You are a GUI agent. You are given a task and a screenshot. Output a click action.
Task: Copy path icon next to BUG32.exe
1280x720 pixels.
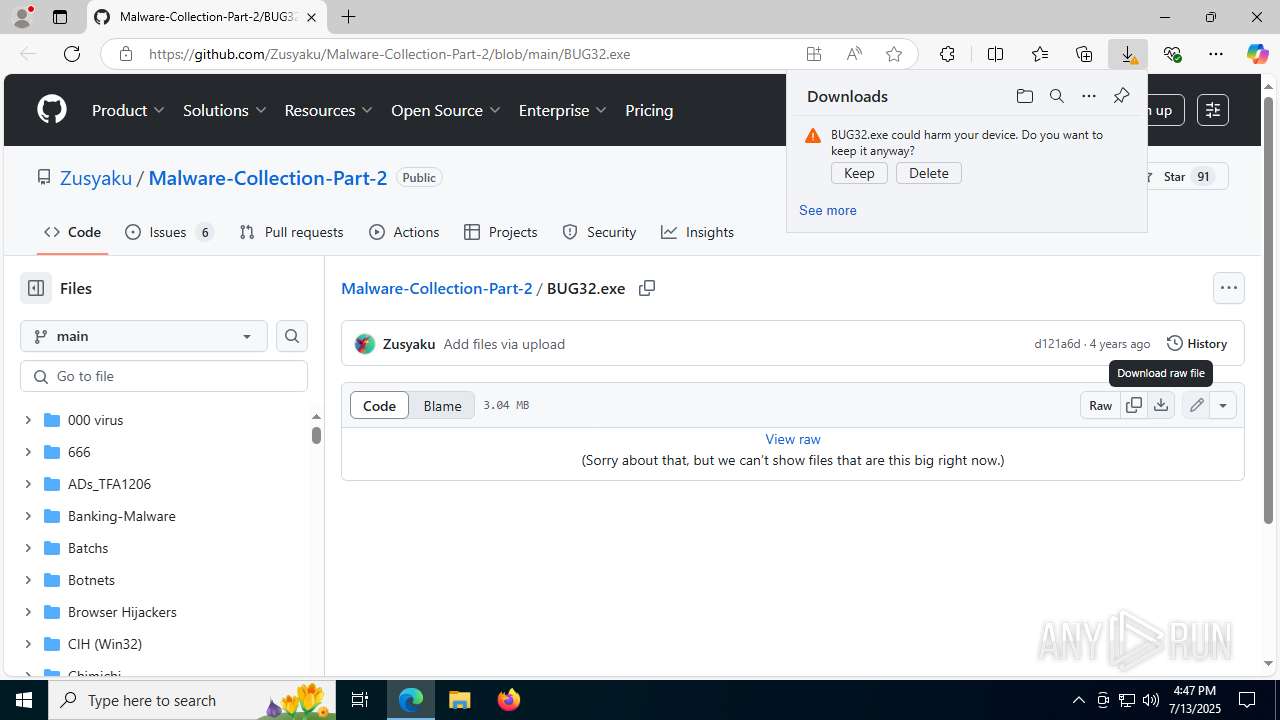tap(647, 288)
